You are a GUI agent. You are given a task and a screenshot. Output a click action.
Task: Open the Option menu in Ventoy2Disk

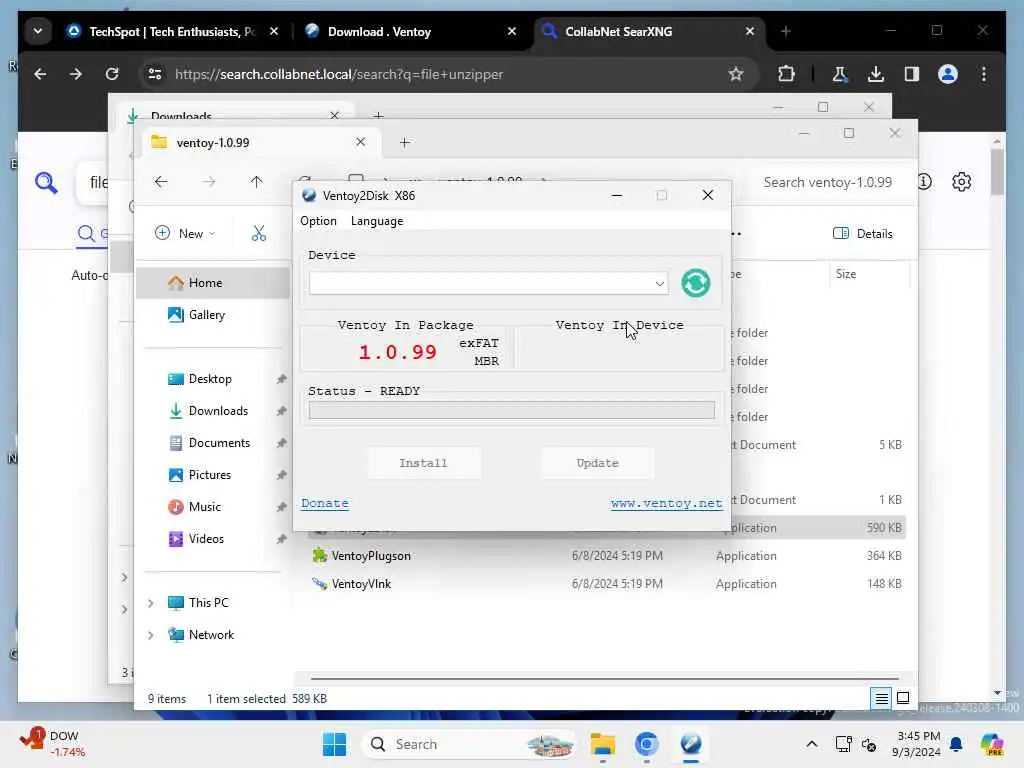click(x=318, y=221)
